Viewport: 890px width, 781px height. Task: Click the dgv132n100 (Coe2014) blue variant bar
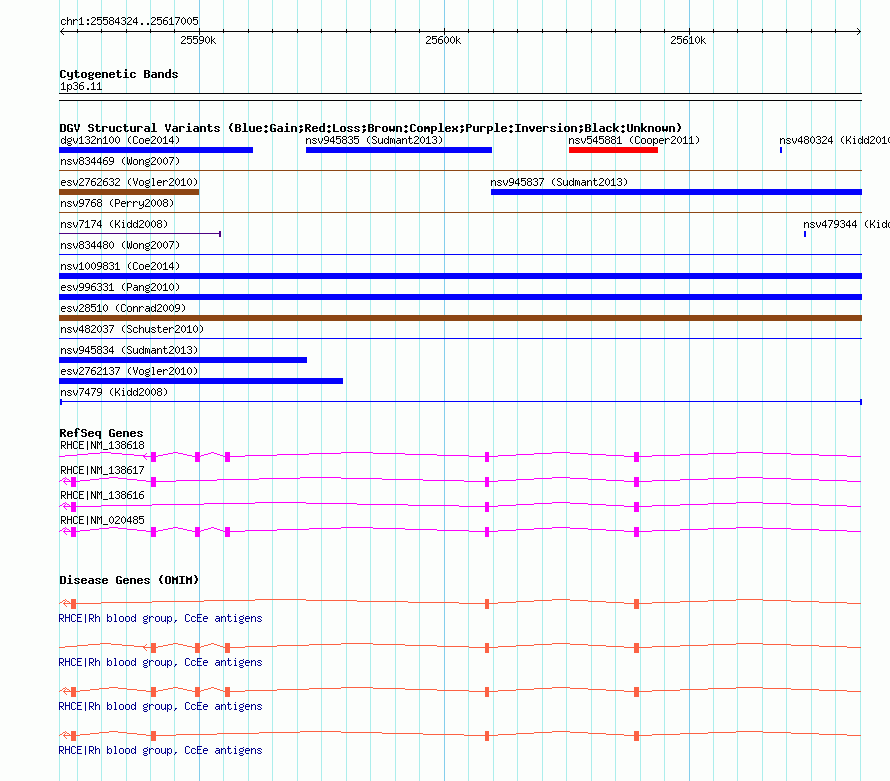tap(156, 150)
